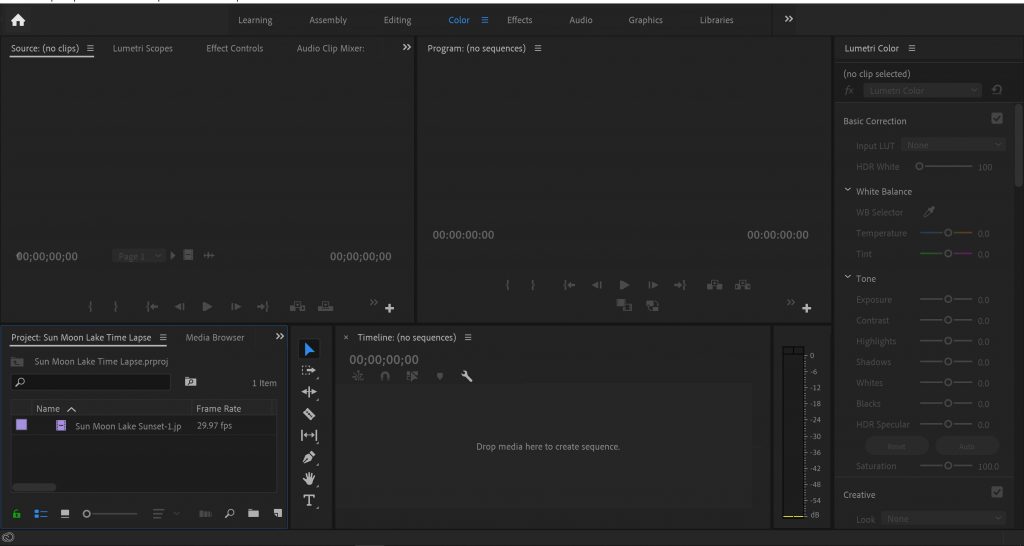The height and width of the screenshot is (546, 1024).
Task: Open the Source monitor Page dropdown
Action: click(x=138, y=256)
